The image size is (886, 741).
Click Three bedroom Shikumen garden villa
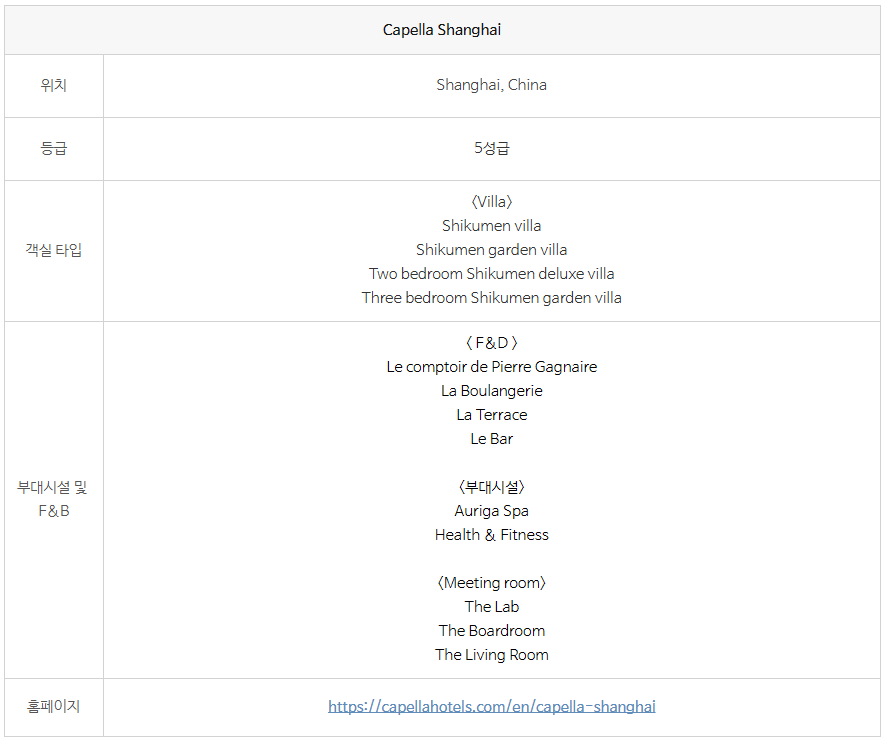492,298
